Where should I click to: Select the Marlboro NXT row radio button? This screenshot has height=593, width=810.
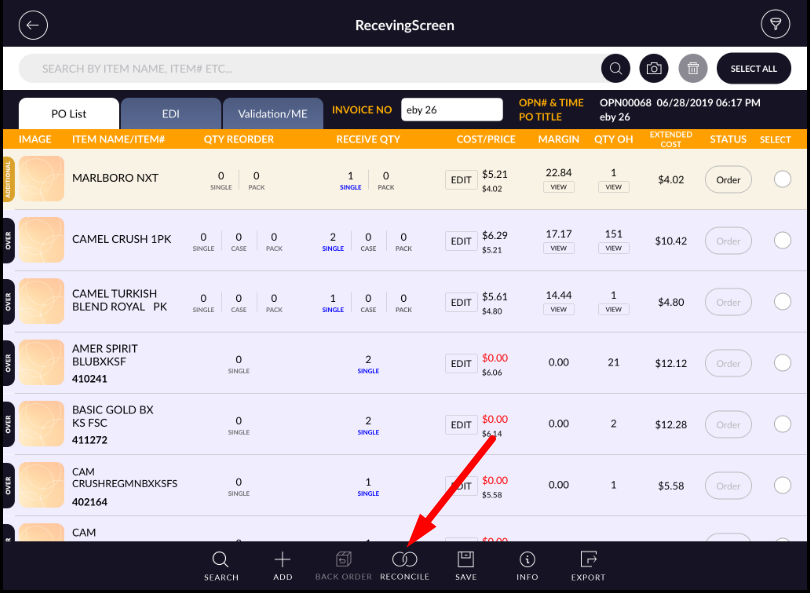click(782, 179)
